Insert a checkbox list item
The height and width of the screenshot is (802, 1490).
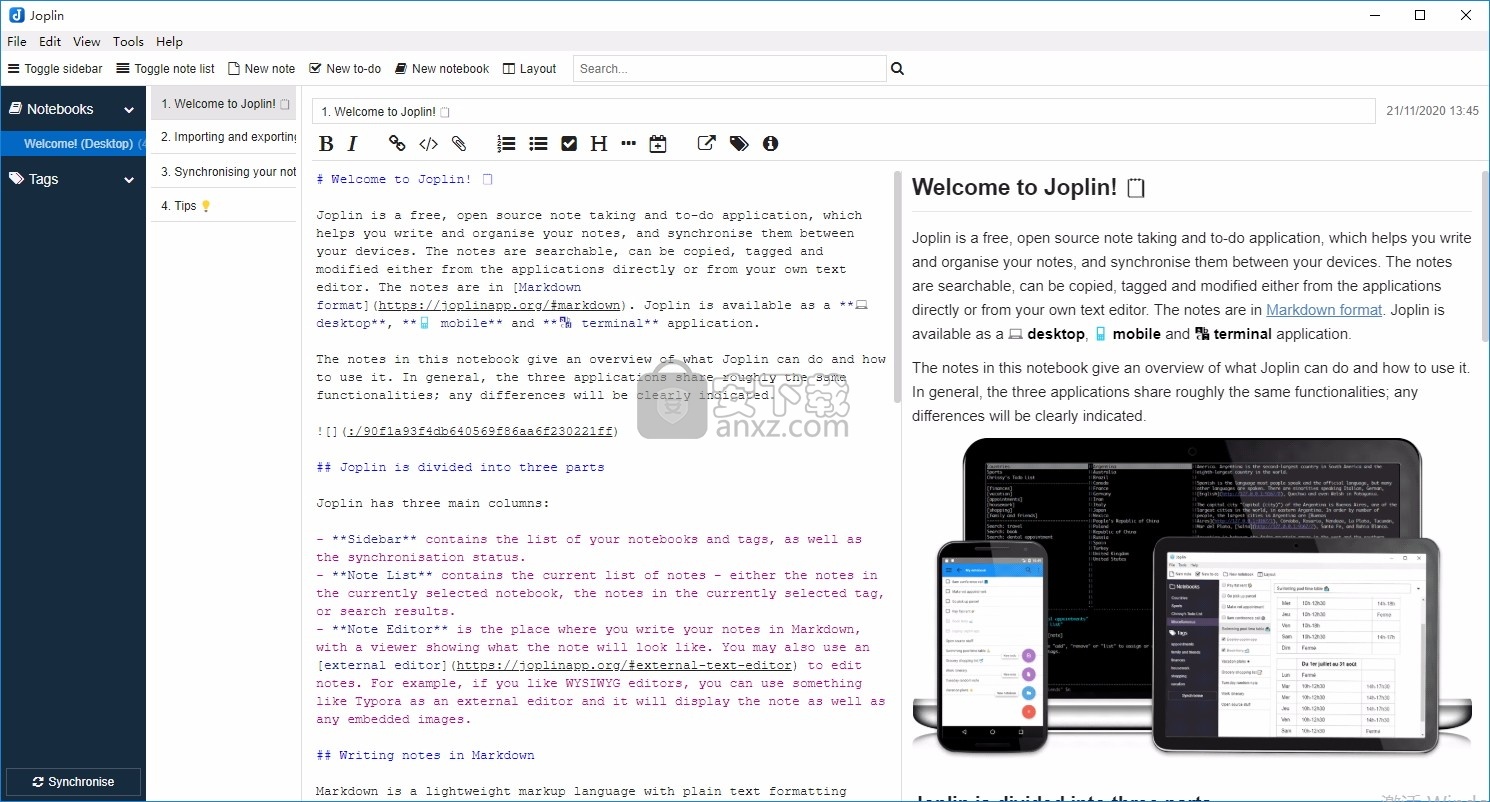(569, 144)
